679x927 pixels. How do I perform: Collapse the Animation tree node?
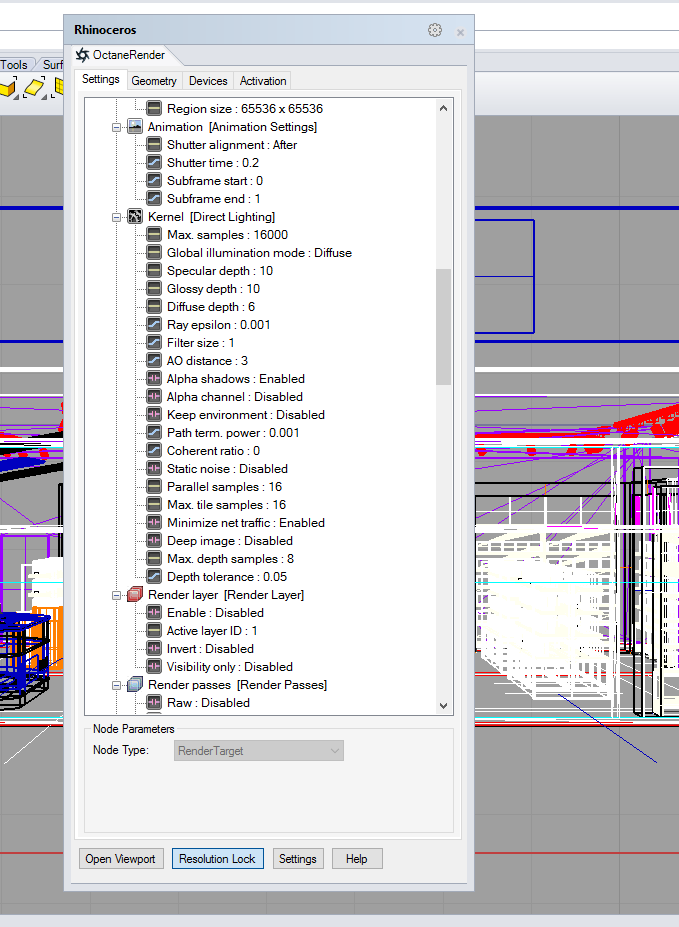(x=116, y=127)
